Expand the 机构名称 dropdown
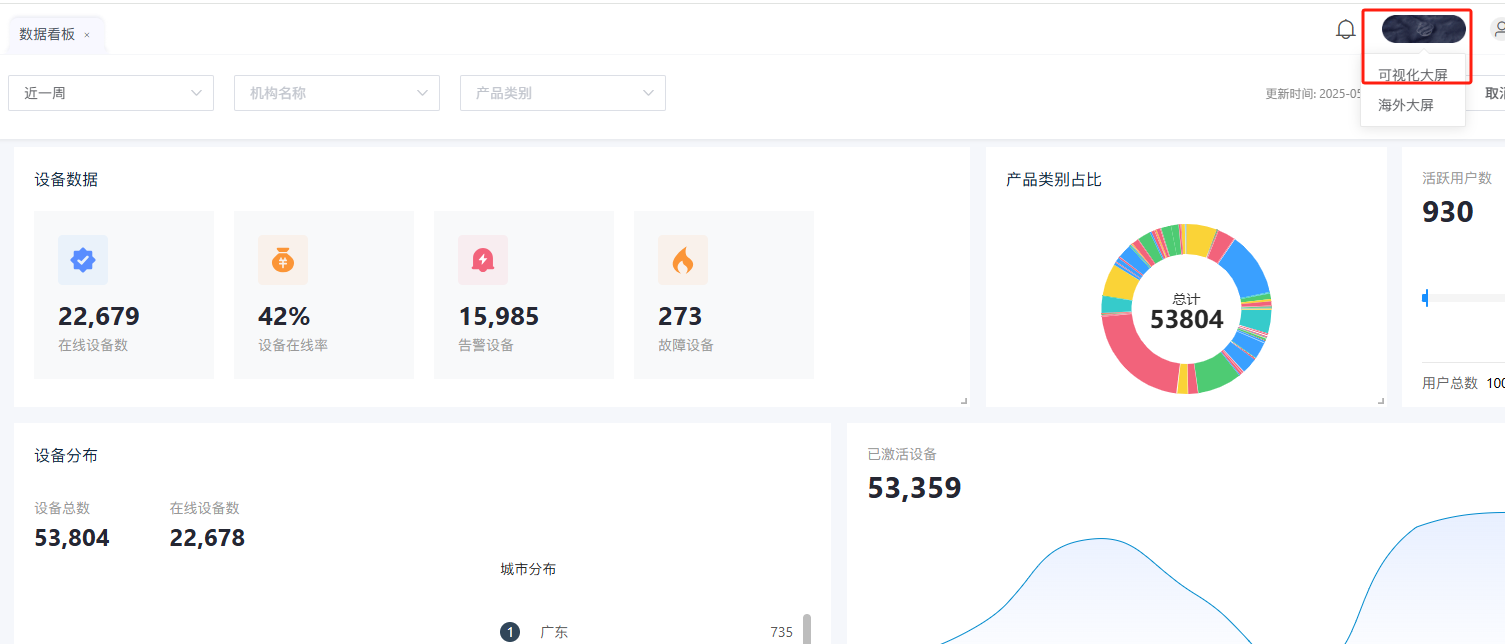Screen dimensions: 1505x644 (337, 93)
